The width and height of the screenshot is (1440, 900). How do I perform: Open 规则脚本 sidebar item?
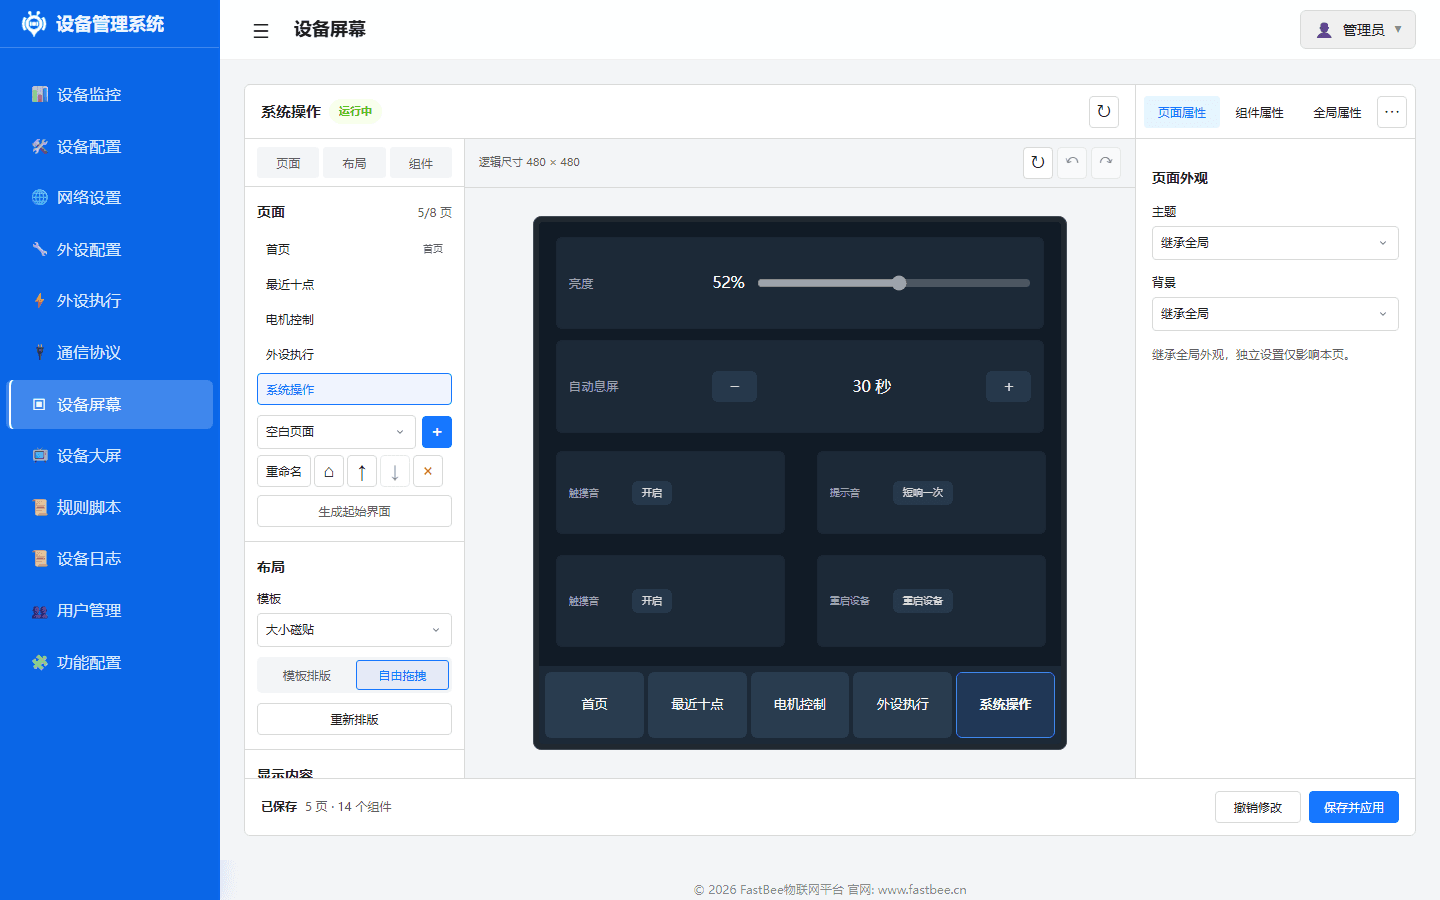(x=110, y=507)
